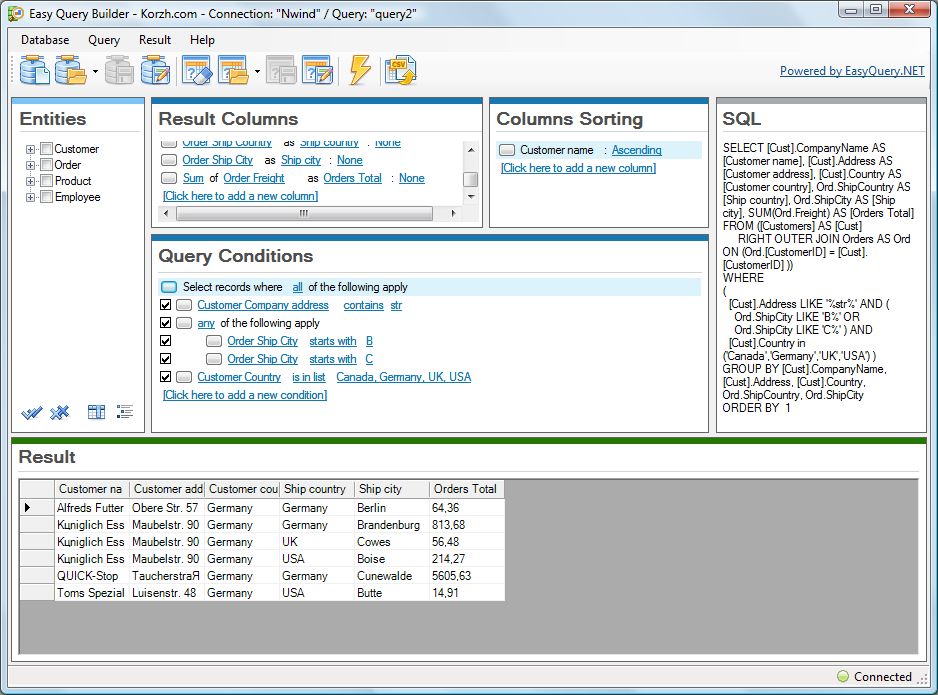Run the query with the lightning bolt icon
Viewport: 938px width, 695px height.
(359, 71)
